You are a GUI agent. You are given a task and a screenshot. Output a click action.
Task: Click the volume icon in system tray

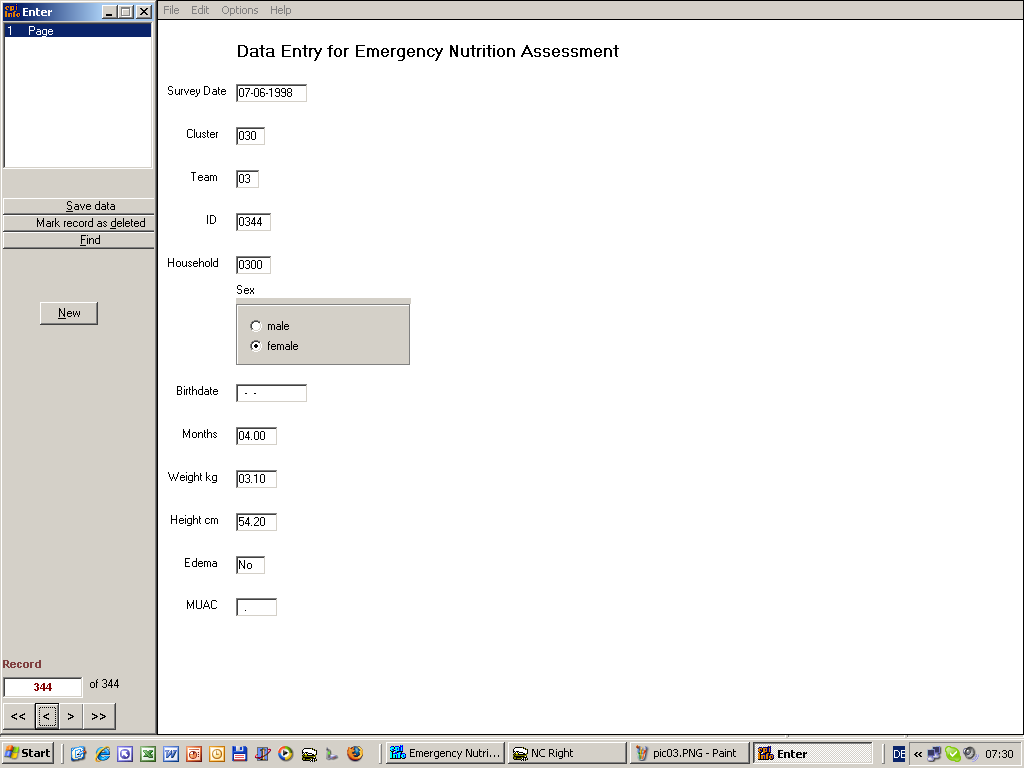[970, 754]
